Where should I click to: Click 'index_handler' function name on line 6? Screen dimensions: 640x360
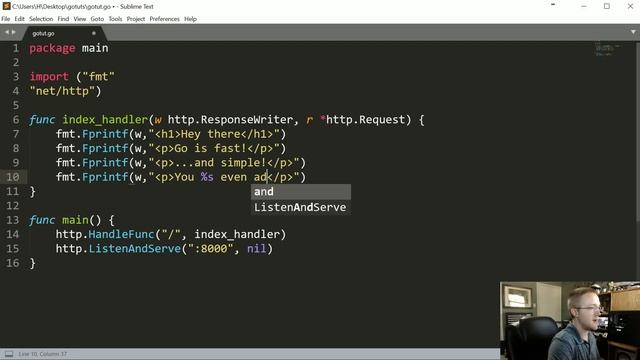(105, 120)
